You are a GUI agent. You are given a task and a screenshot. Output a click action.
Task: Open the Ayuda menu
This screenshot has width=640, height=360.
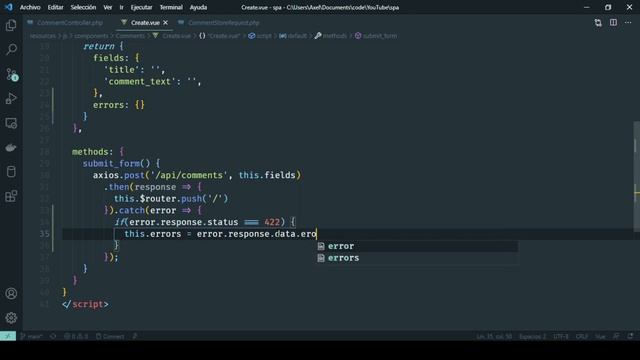[x=198, y=7]
